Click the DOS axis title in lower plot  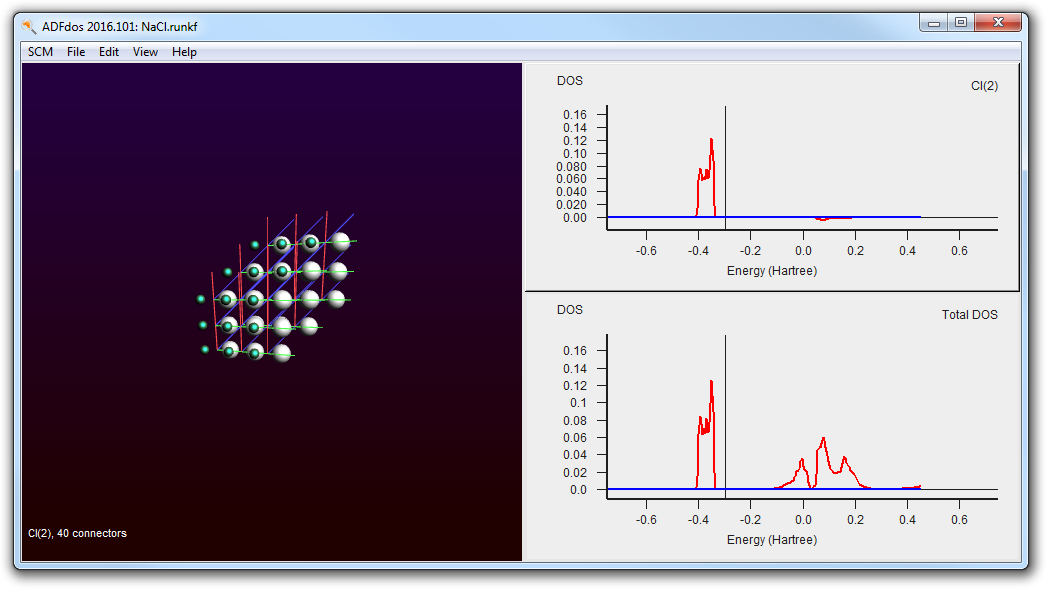570,310
